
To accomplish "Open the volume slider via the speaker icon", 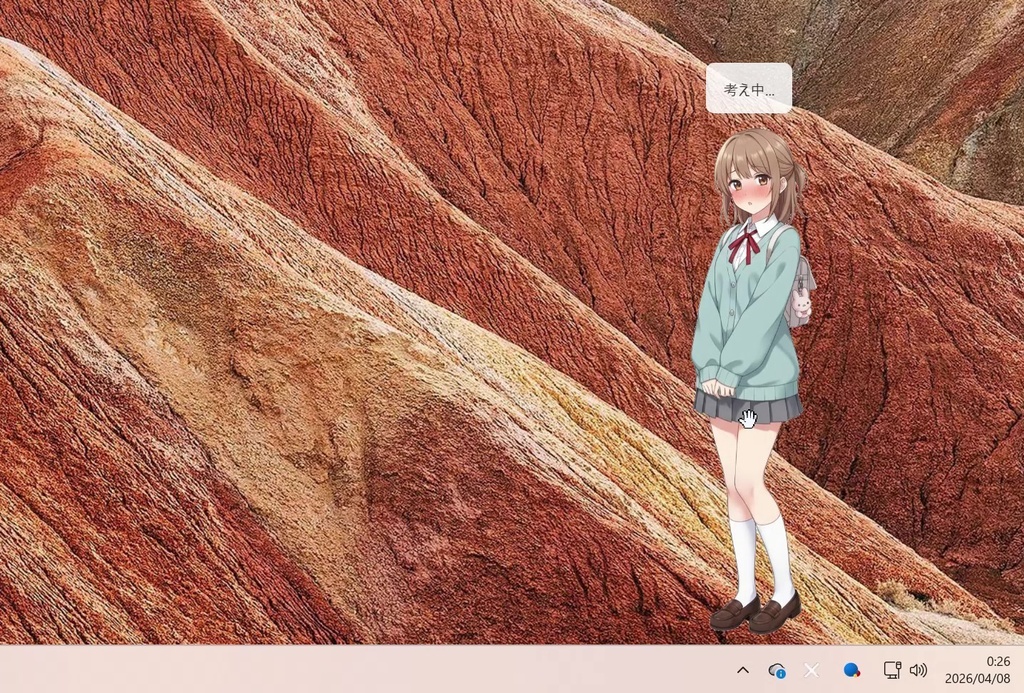I will pos(917,670).
